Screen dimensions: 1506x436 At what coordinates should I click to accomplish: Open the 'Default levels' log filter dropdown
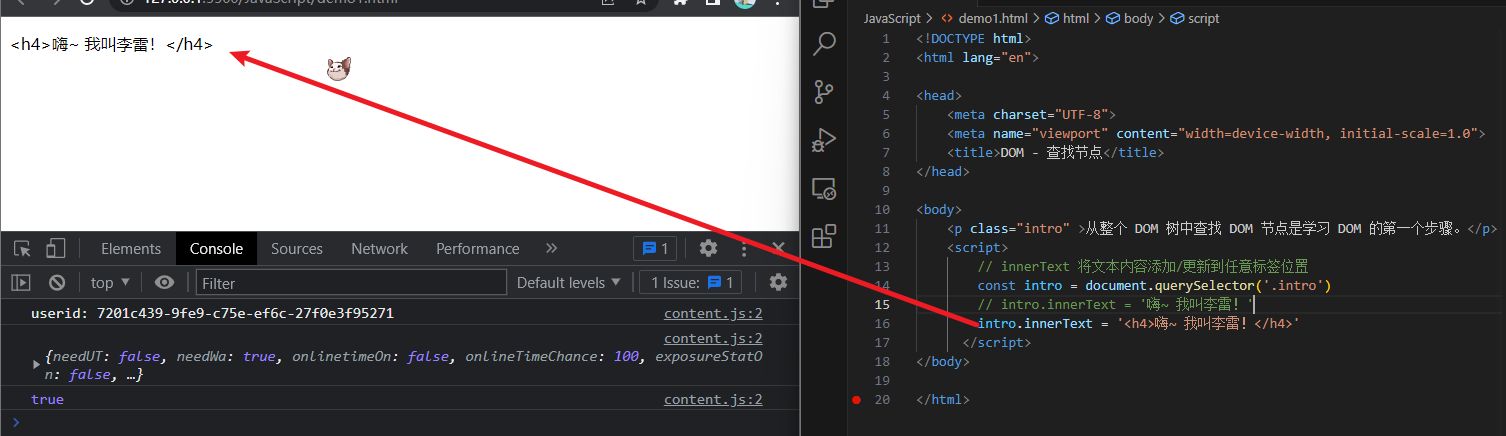coord(568,283)
